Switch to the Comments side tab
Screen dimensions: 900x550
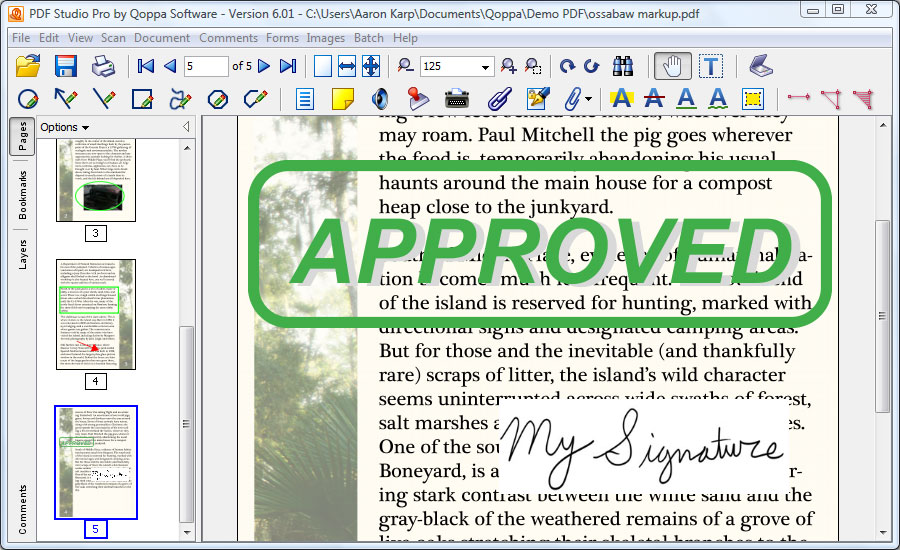(22, 509)
